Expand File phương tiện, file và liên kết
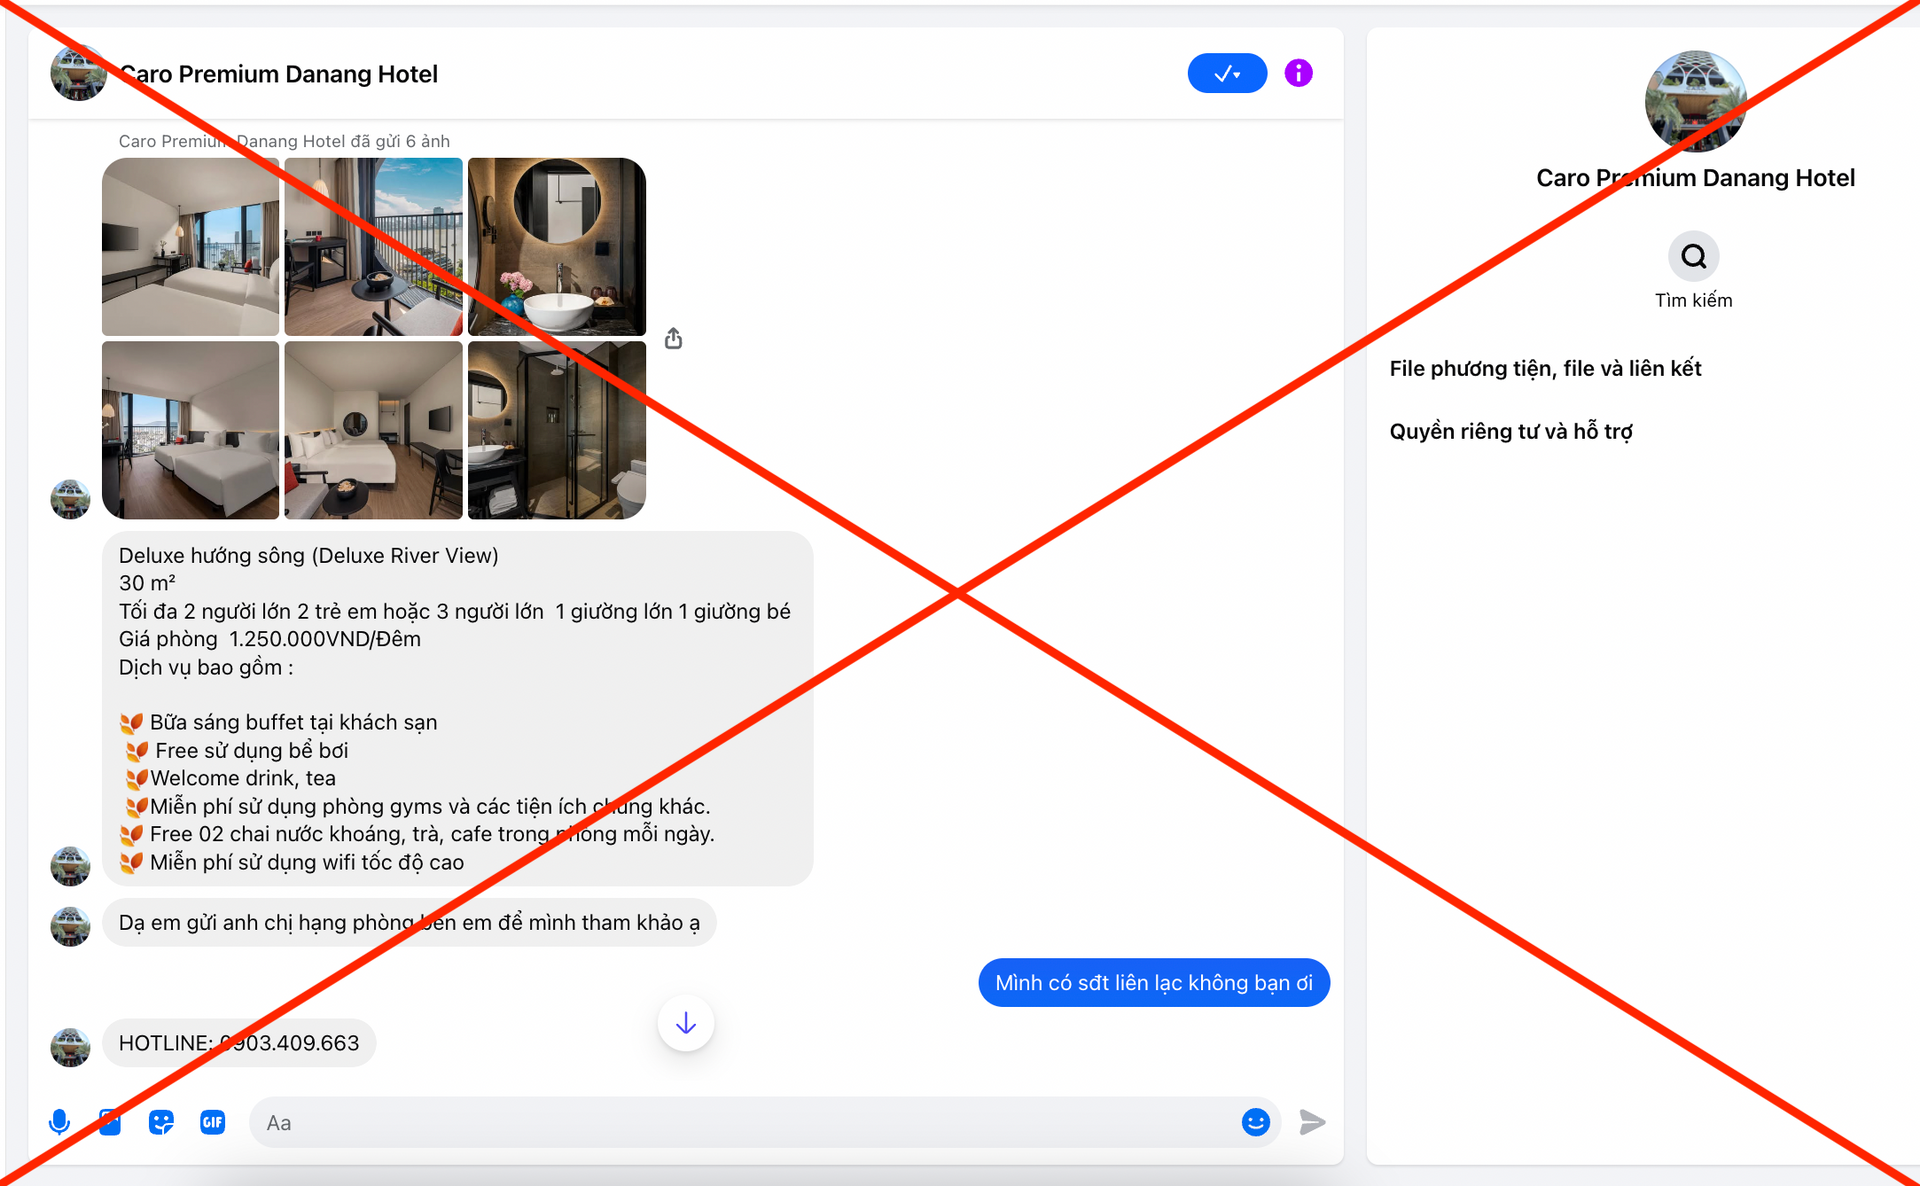Screen dimensions: 1920x1186 1545,368
